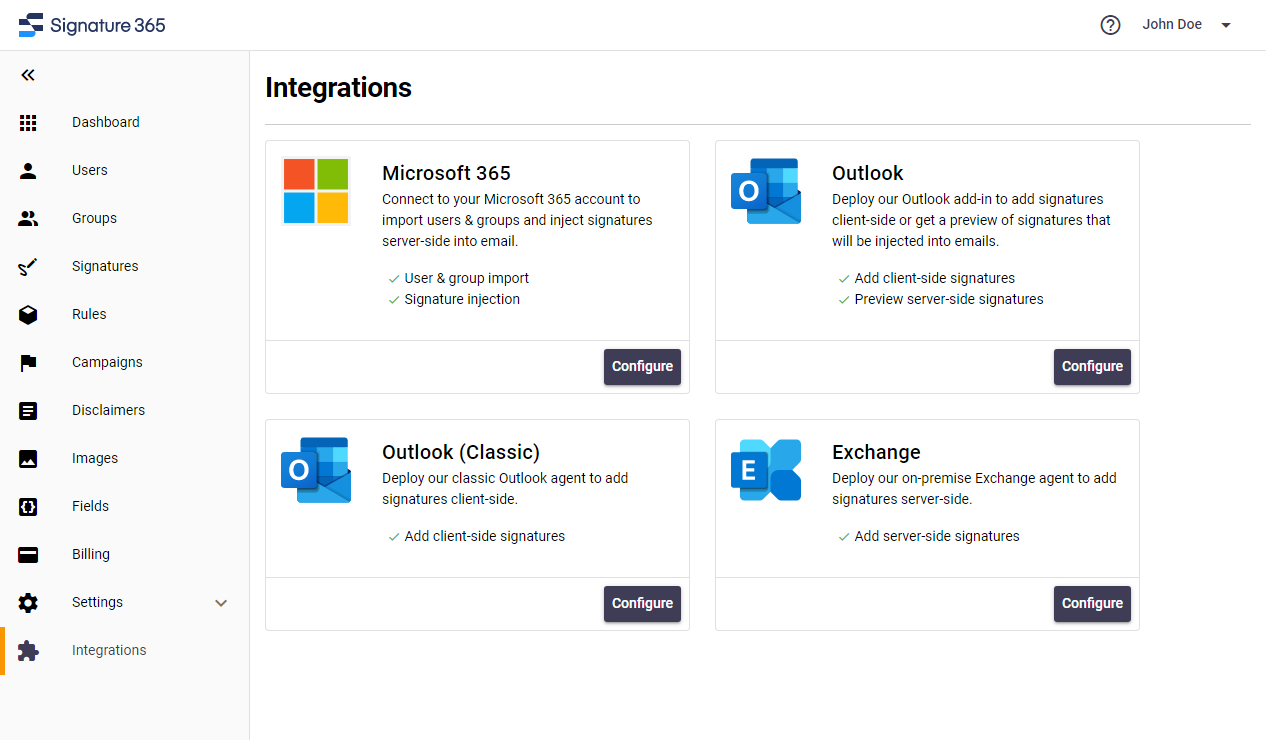Open the Rules menu item
The height and width of the screenshot is (740, 1266).
click(x=89, y=314)
